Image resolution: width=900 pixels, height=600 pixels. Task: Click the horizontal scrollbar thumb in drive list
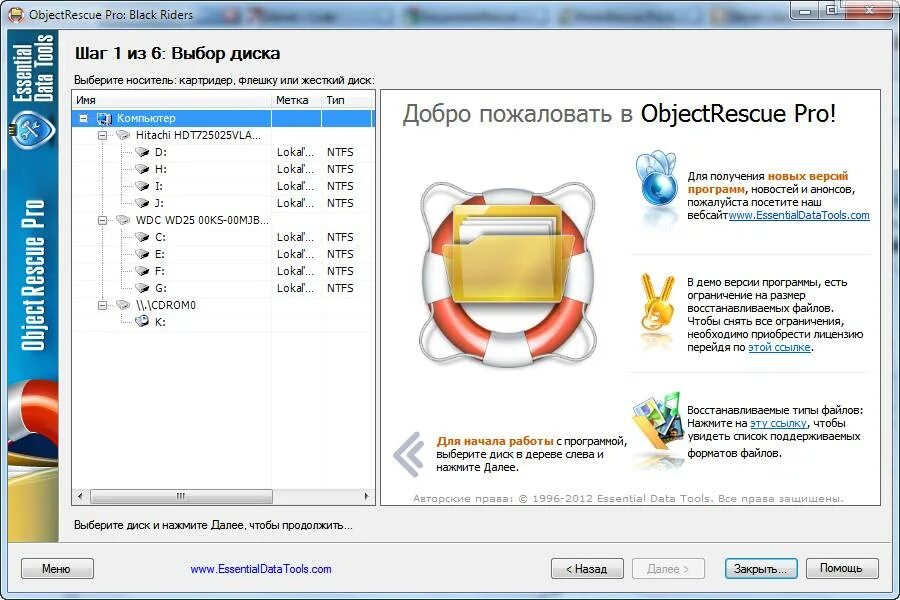pyautogui.click(x=181, y=496)
